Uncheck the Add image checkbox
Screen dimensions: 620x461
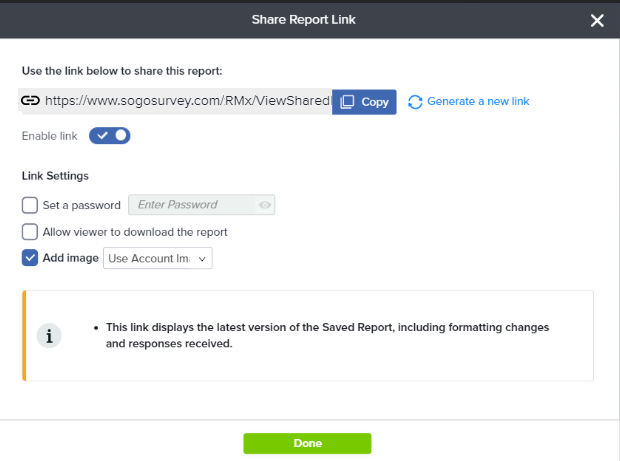point(30,258)
